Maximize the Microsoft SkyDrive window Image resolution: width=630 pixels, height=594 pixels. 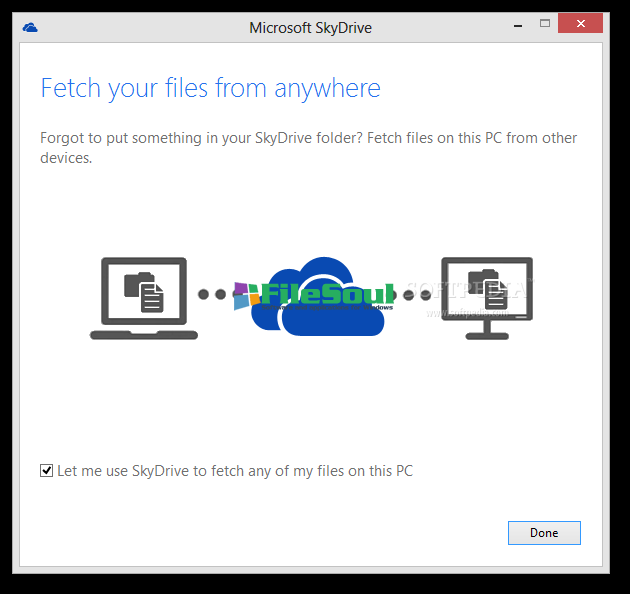coord(545,24)
